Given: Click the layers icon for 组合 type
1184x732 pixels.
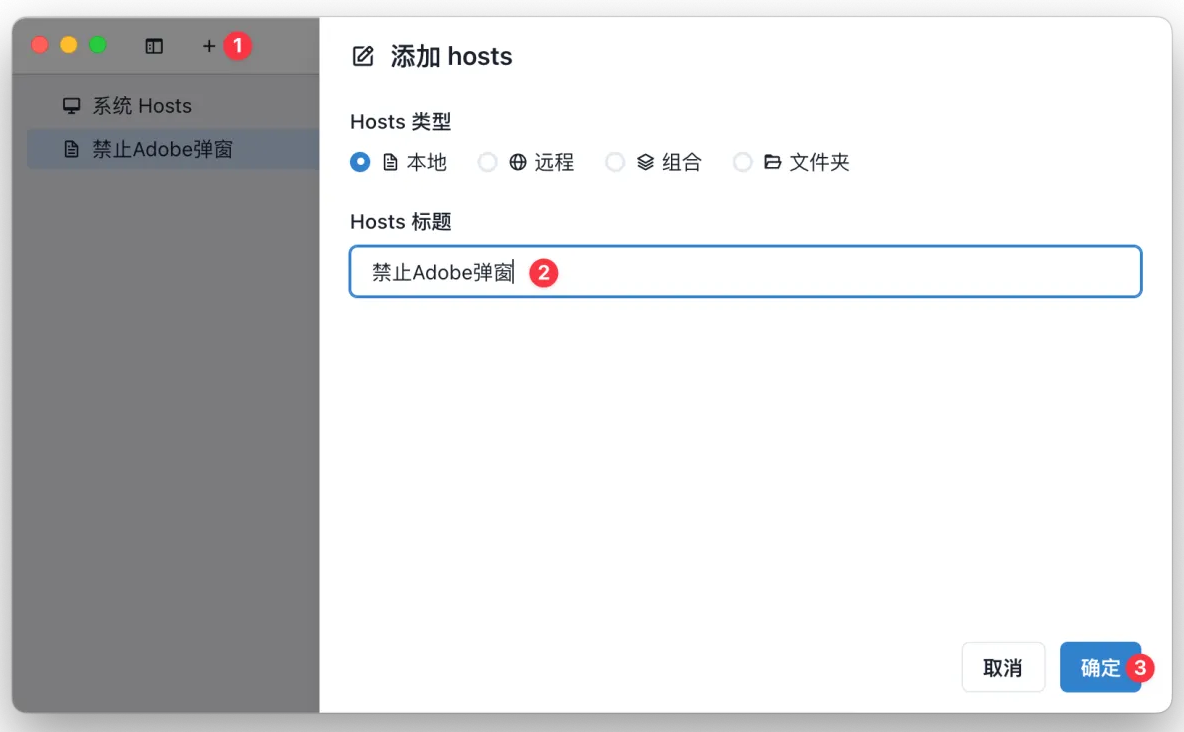Looking at the screenshot, I should coord(645,162).
